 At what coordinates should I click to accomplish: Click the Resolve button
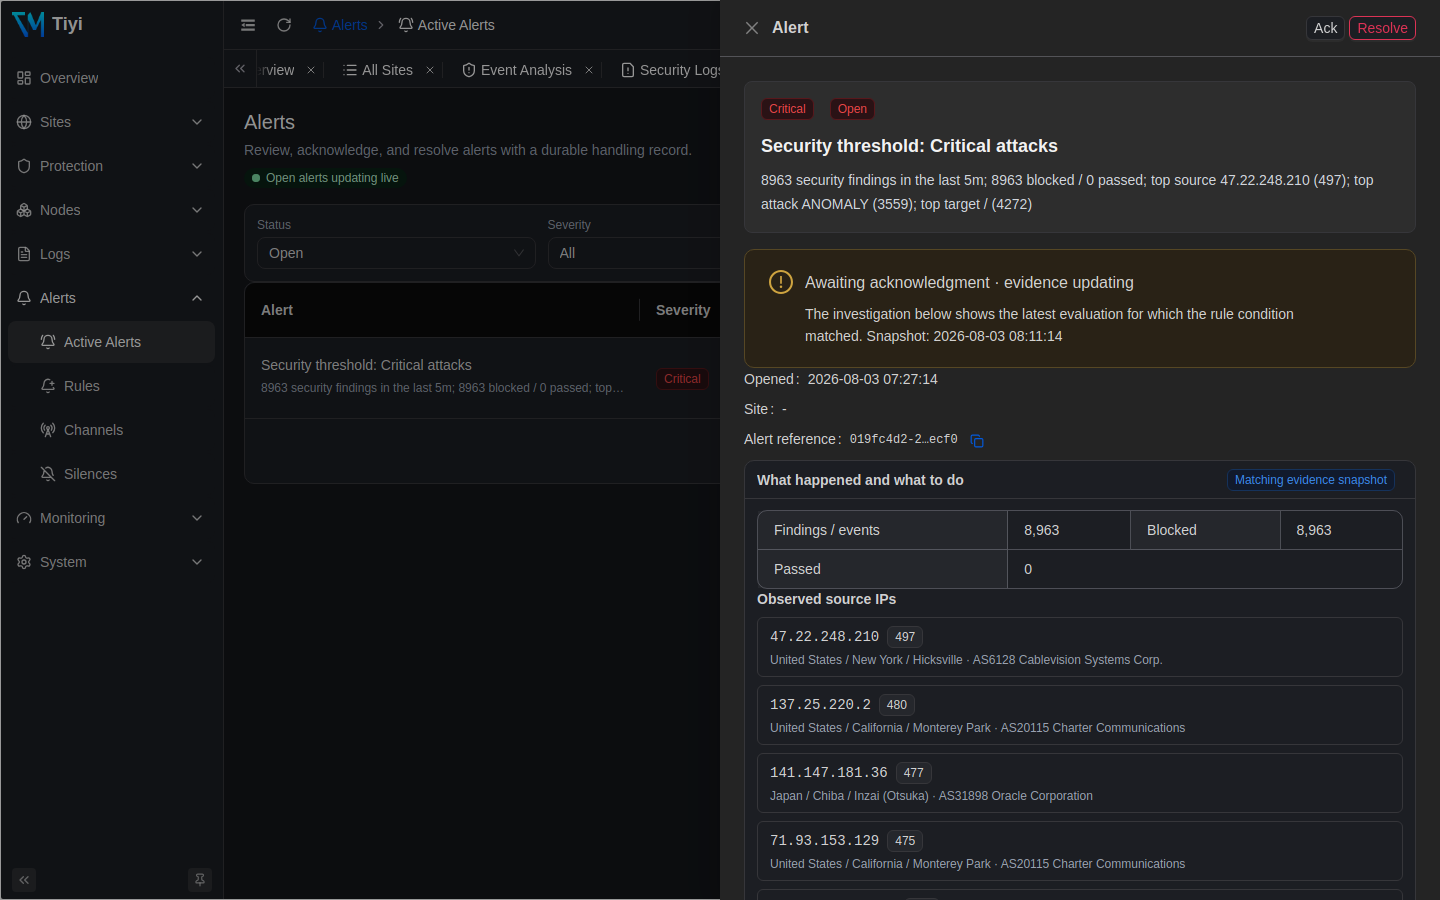[x=1382, y=28]
